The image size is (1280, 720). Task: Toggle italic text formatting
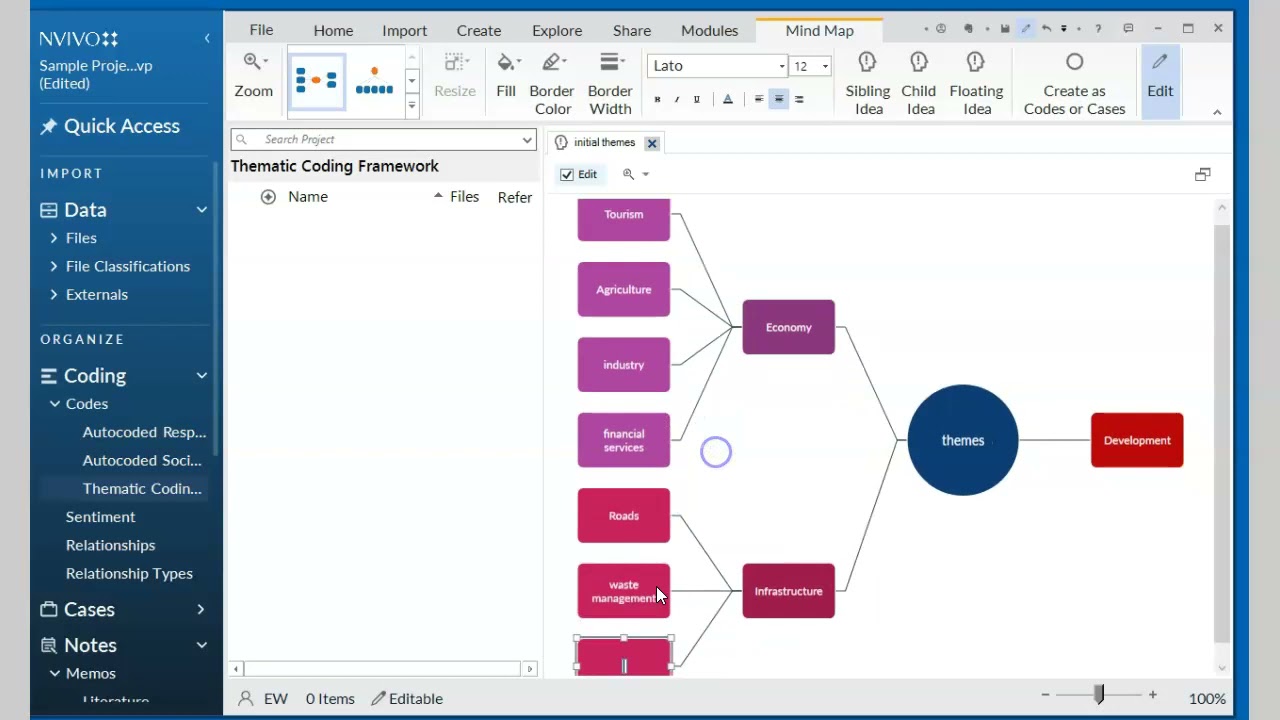coord(677,99)
